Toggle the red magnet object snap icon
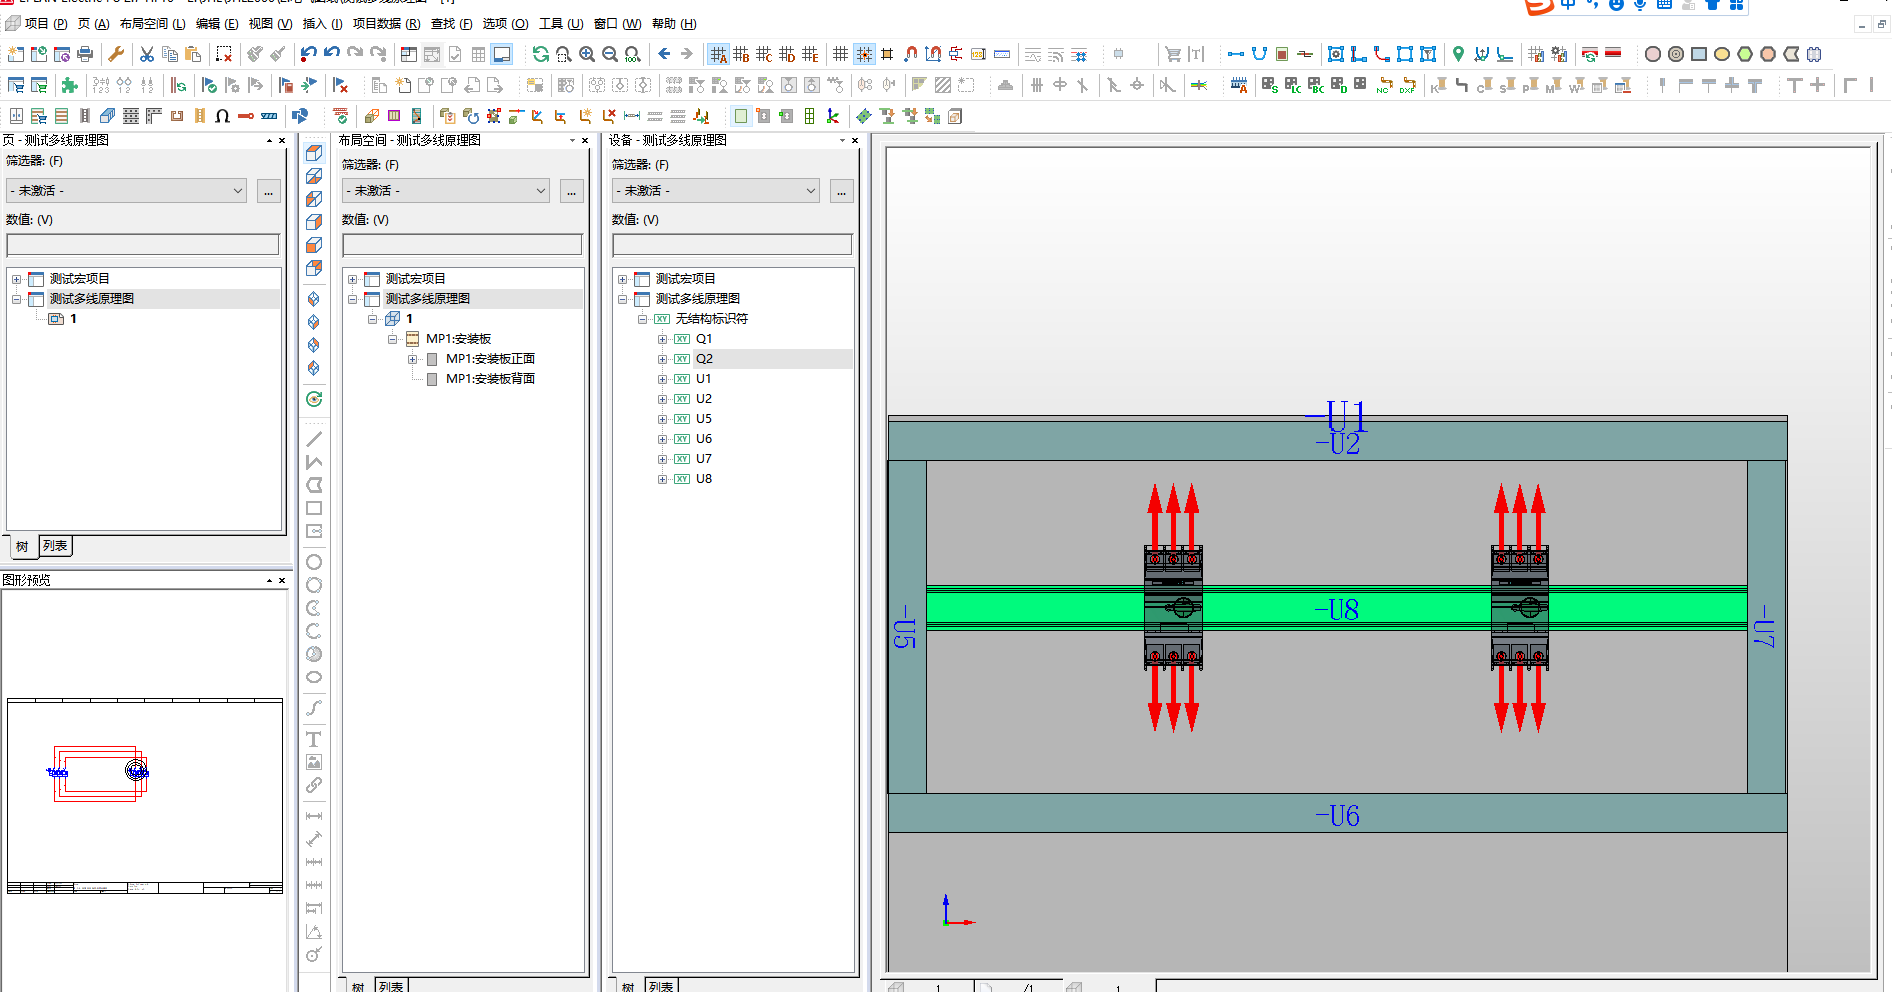 tap(910, 54)
